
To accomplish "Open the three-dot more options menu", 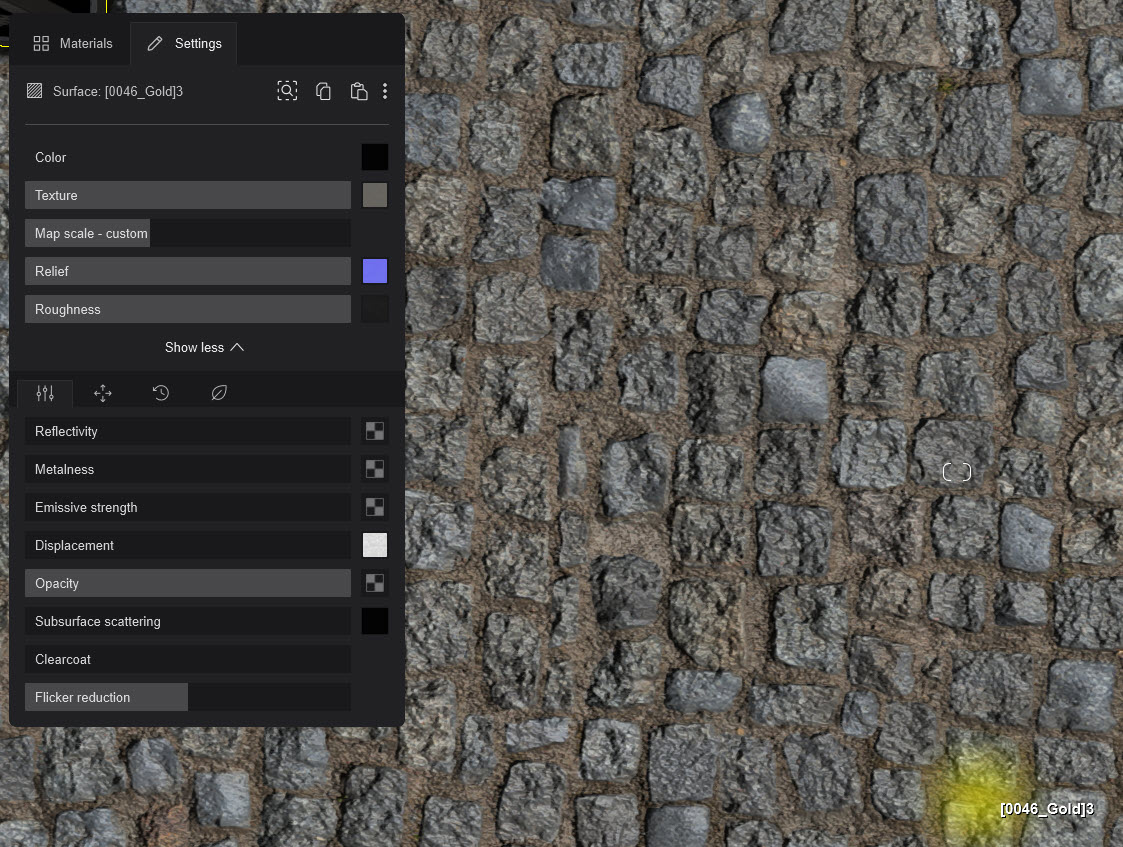I will [x=385, y=91].
